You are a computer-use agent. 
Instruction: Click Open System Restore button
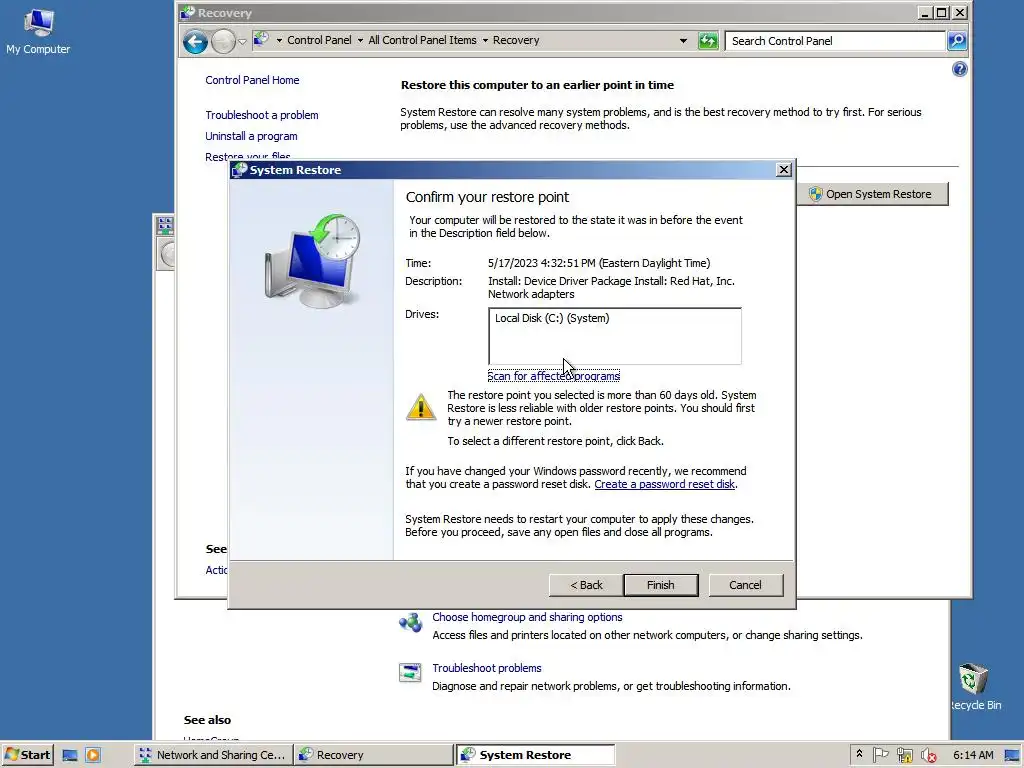(x=872, y=194)
